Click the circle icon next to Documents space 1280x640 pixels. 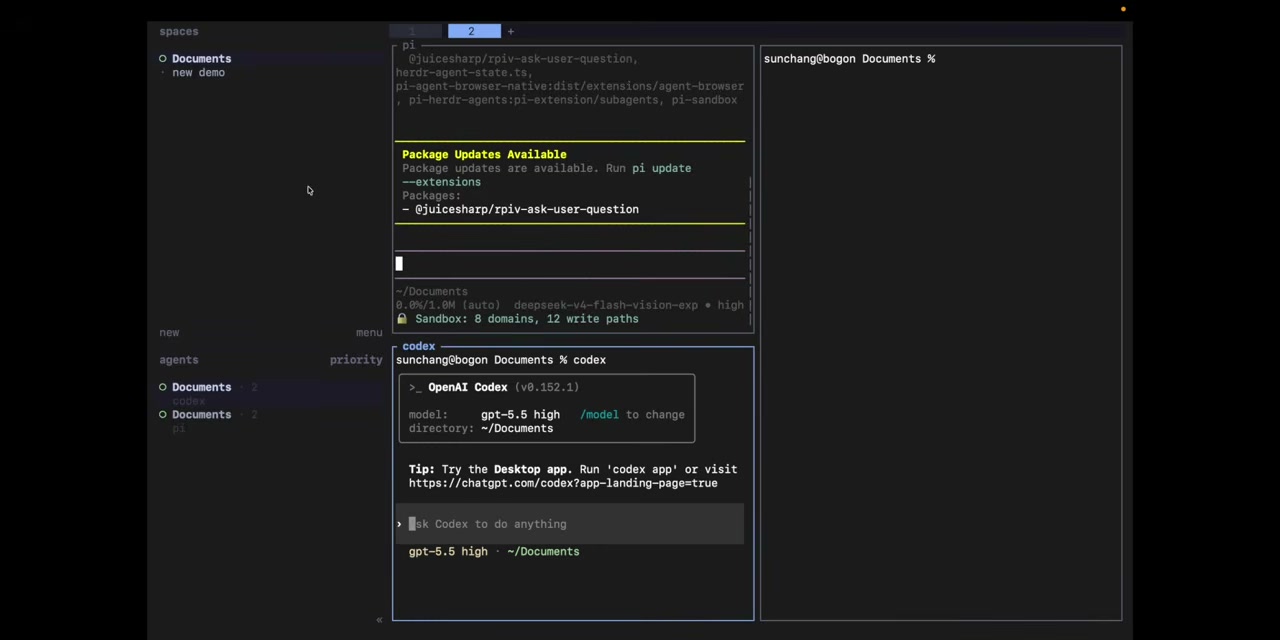(x=163, y=59)
